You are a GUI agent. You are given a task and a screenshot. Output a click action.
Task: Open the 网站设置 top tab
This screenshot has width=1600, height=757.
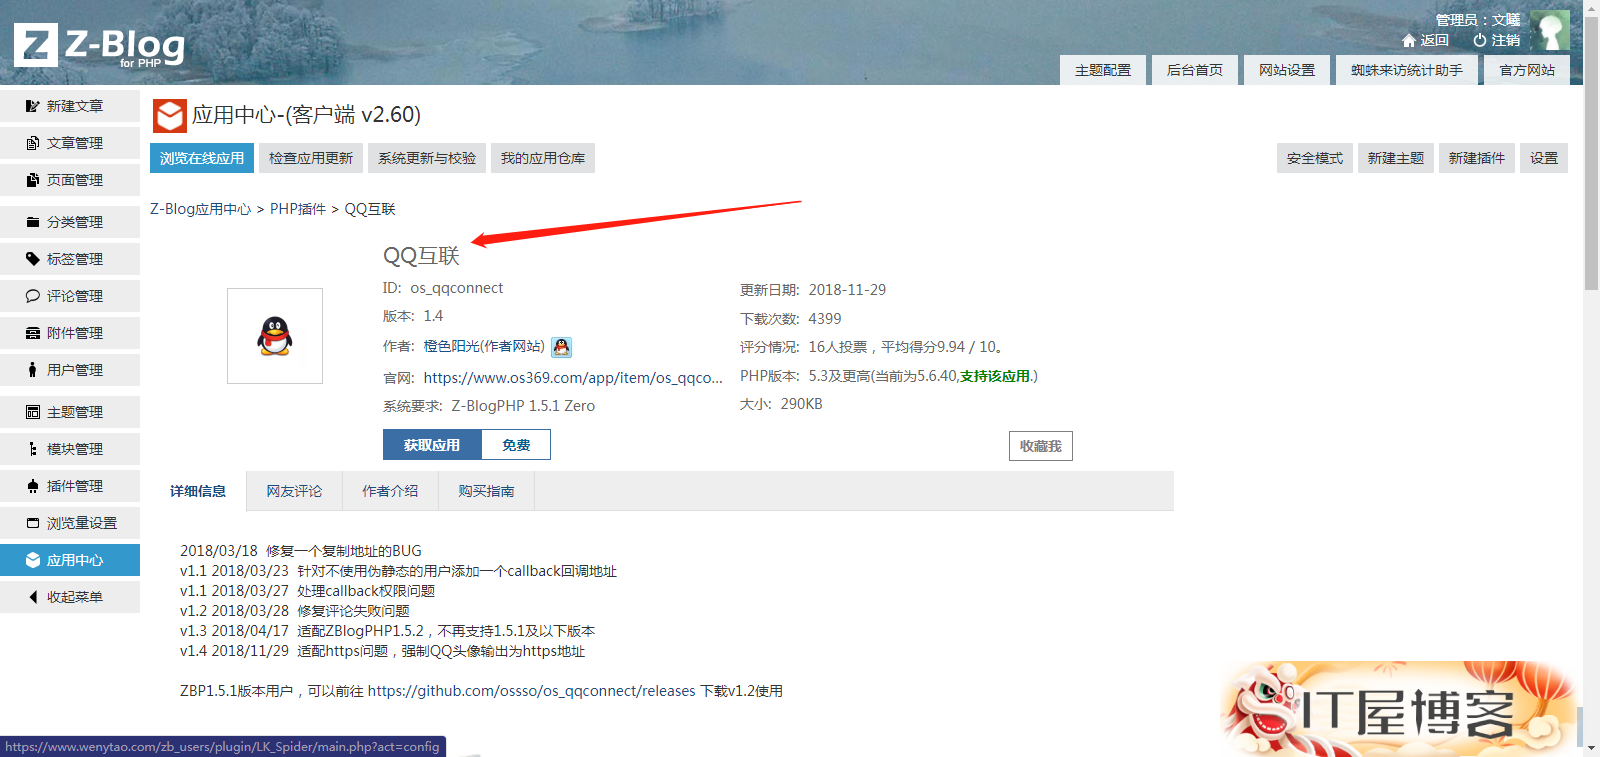pos(1287,70)
